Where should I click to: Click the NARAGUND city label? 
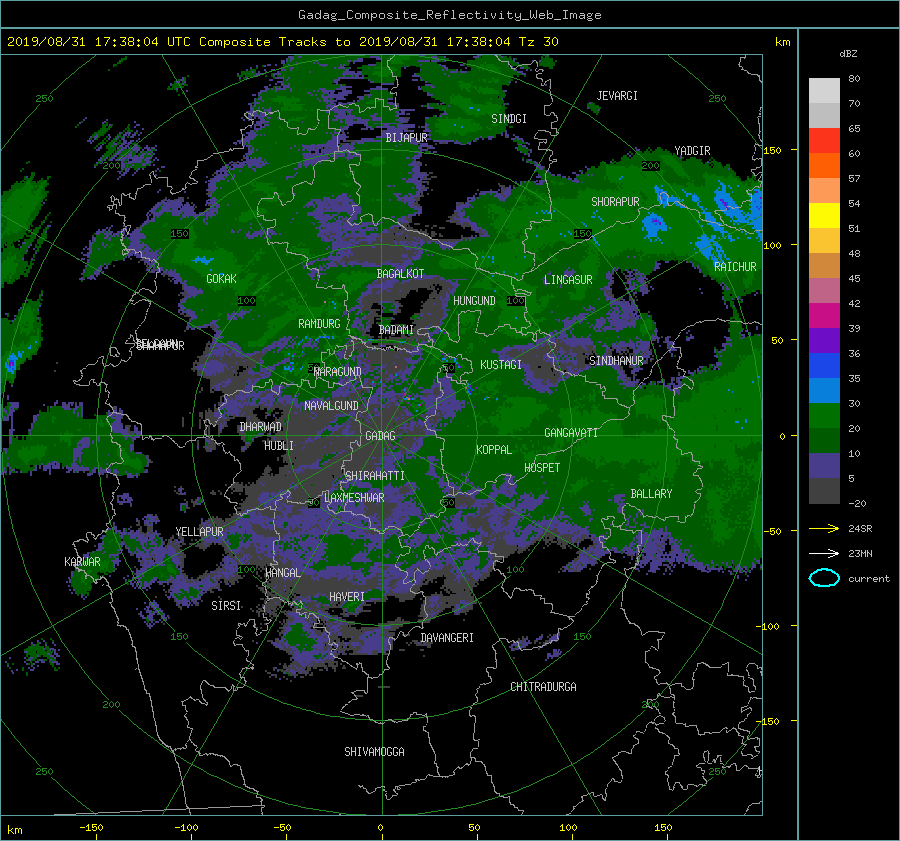coord(338,372)
